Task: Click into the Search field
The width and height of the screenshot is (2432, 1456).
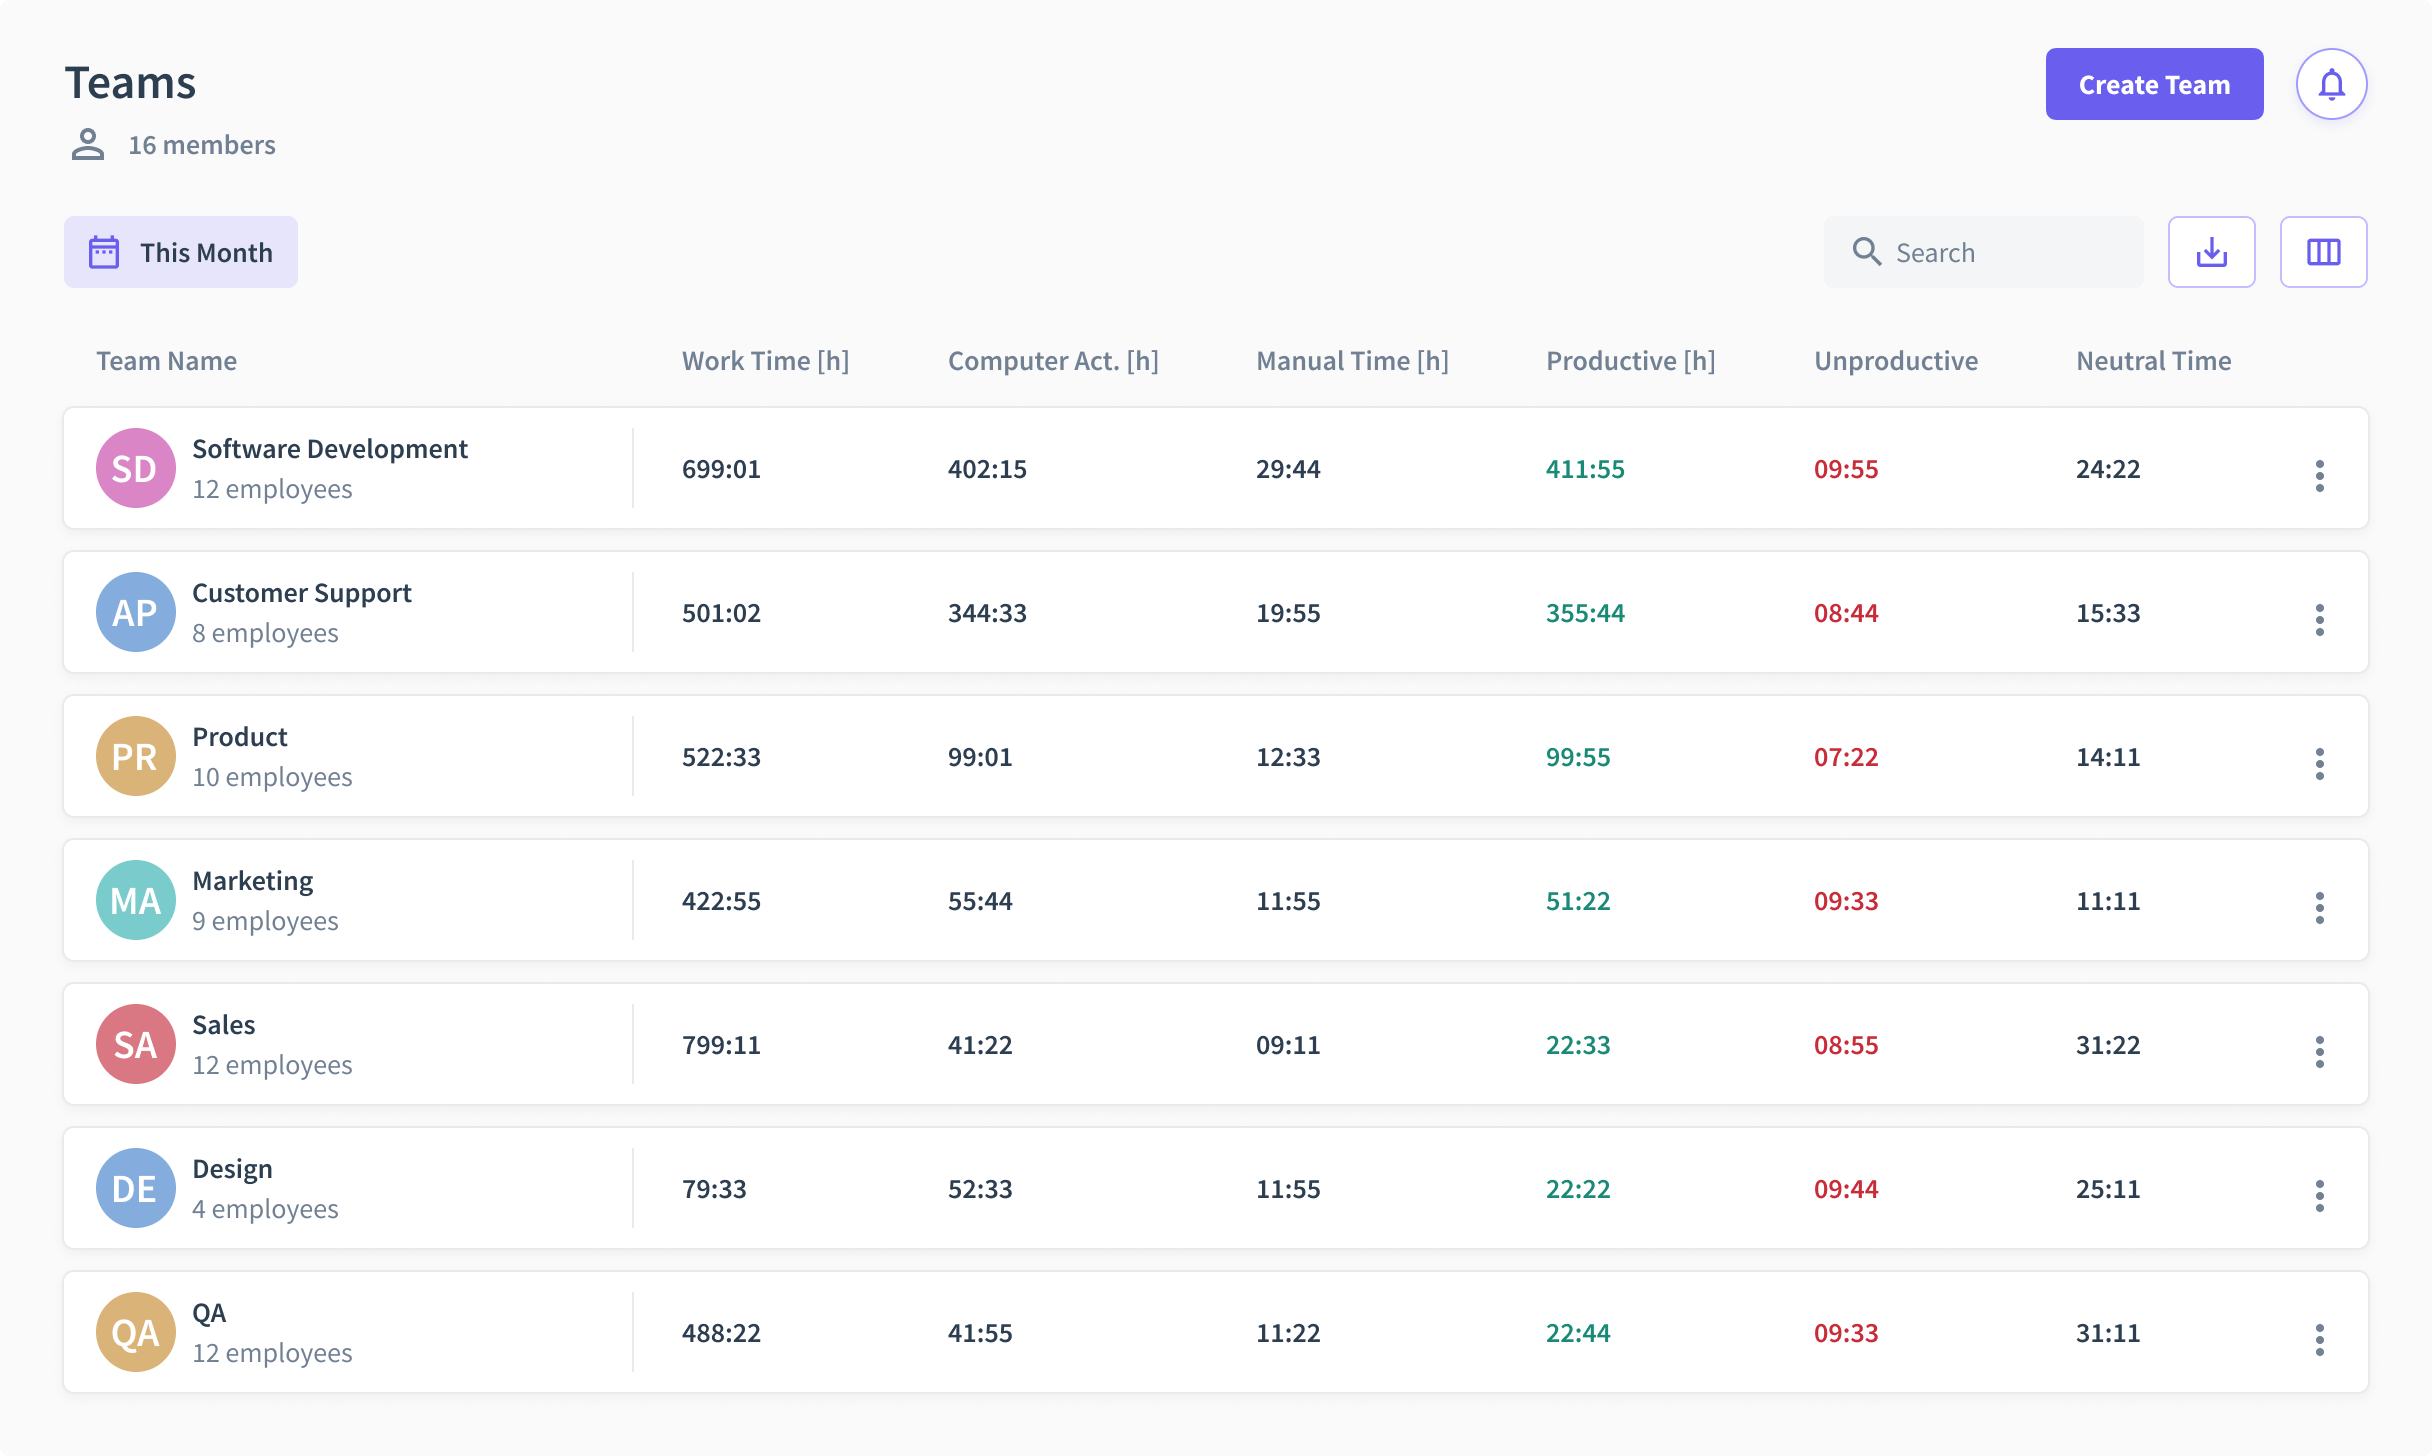Action: (x=2000, y=252)
